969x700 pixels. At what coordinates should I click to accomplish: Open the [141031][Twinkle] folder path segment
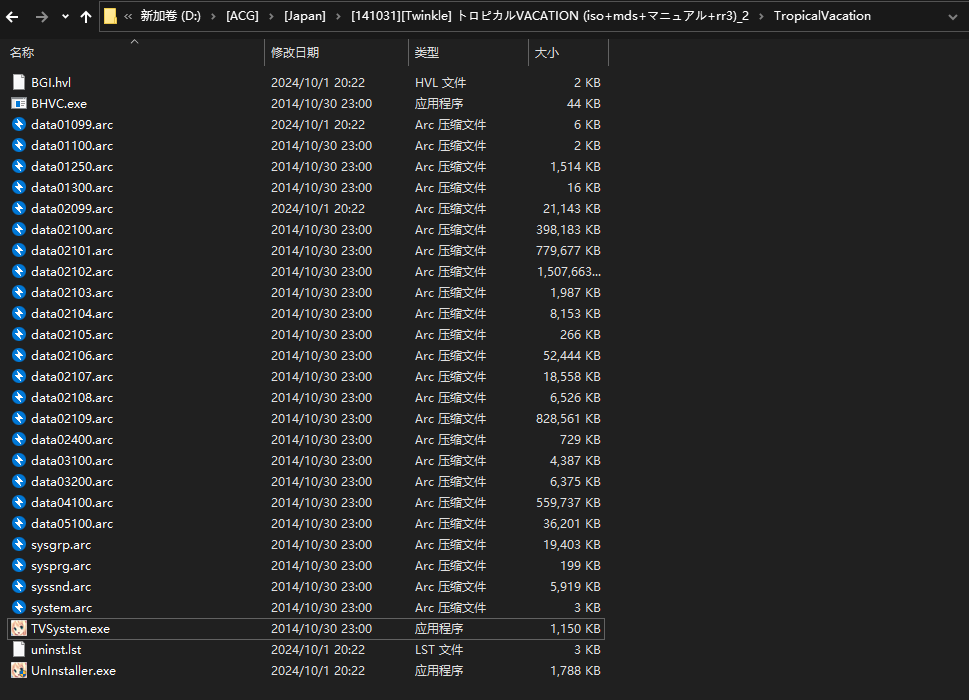549,16
